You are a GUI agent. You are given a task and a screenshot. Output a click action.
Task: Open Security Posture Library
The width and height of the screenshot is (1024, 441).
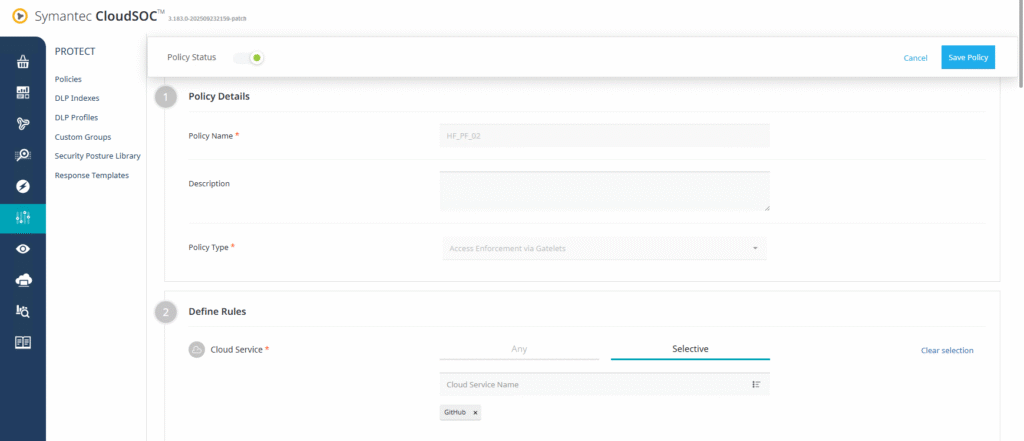click(x=97, y=156)
